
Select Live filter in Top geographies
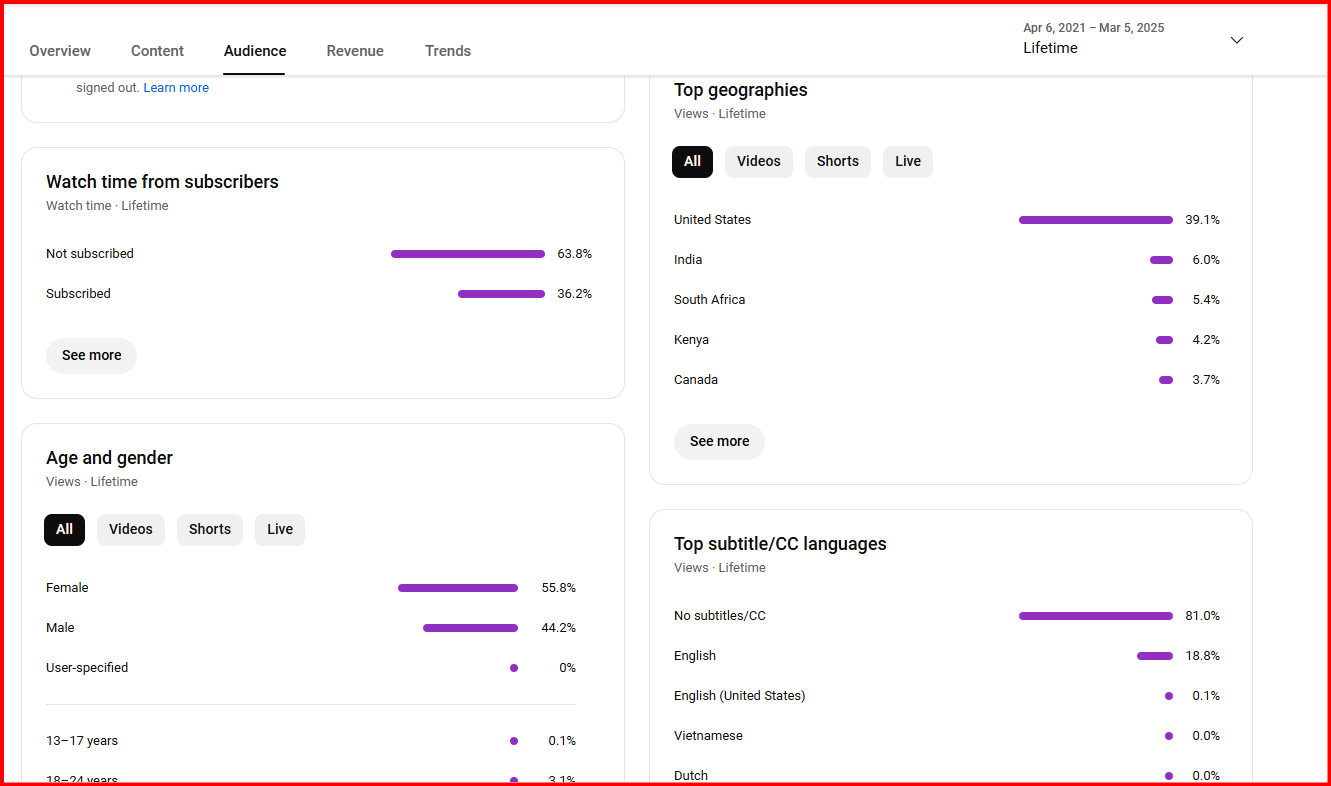(x=908, y=162)
